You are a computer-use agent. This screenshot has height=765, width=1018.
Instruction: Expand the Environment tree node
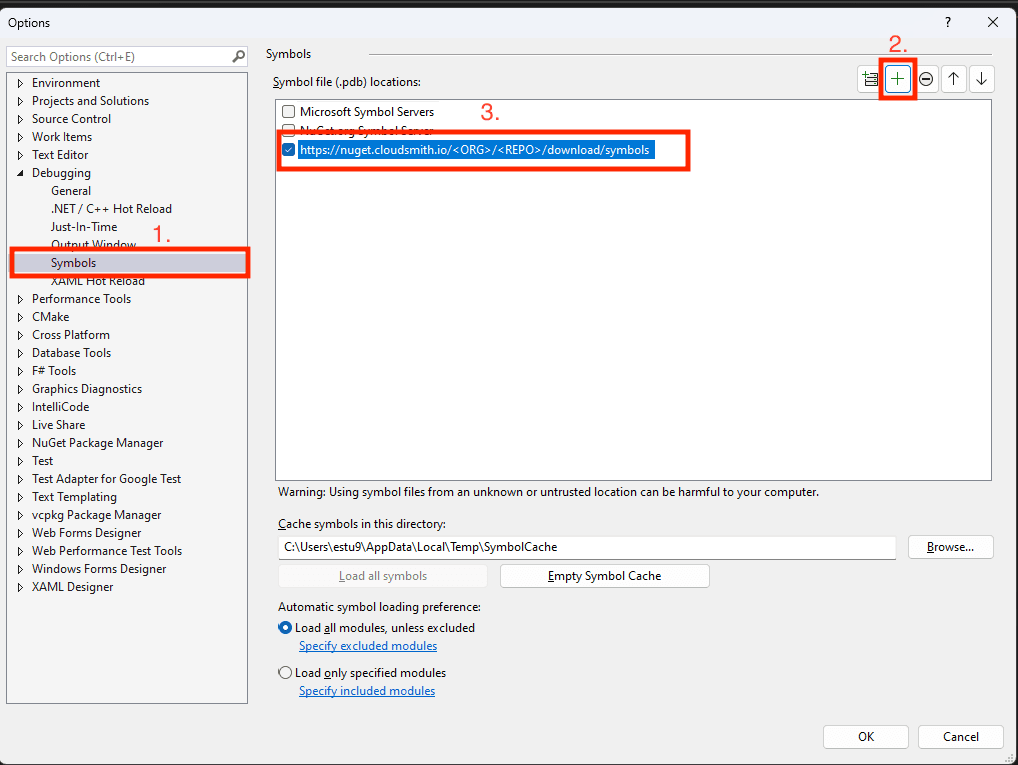pyautogui.click(x=18, y=82)
